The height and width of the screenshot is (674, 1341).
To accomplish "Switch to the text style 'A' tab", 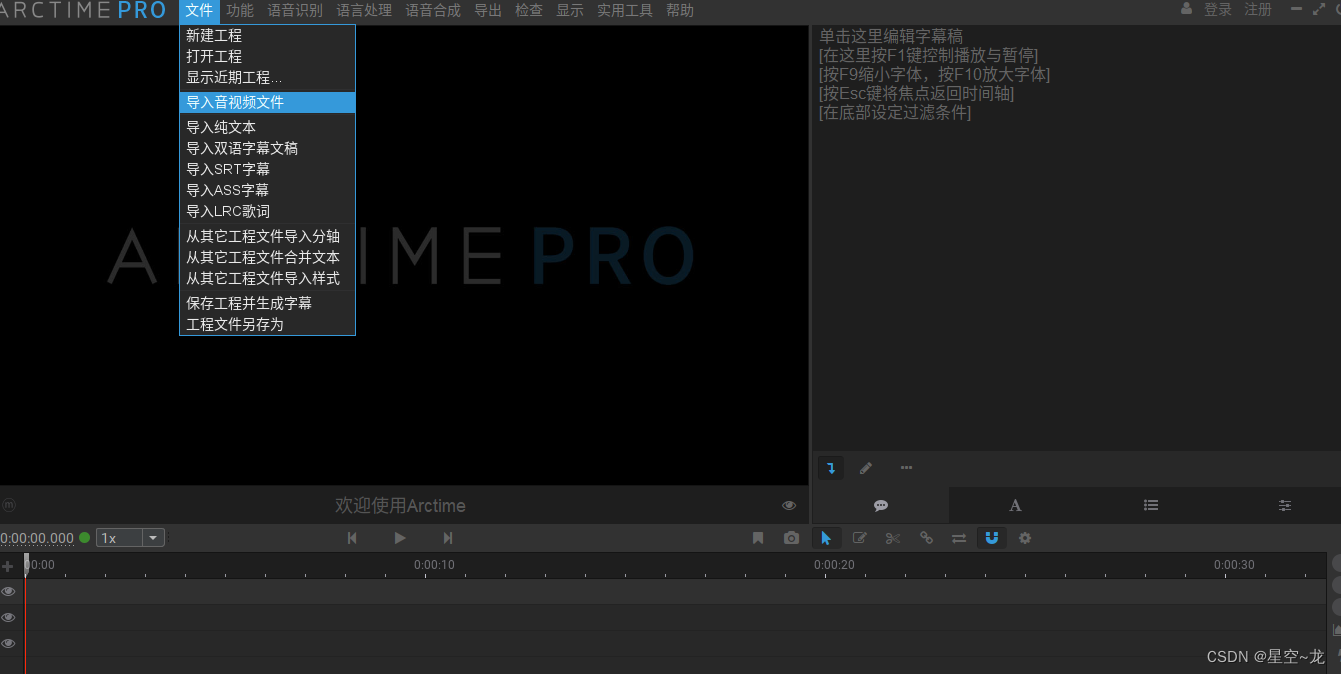I will [1015, 506].
